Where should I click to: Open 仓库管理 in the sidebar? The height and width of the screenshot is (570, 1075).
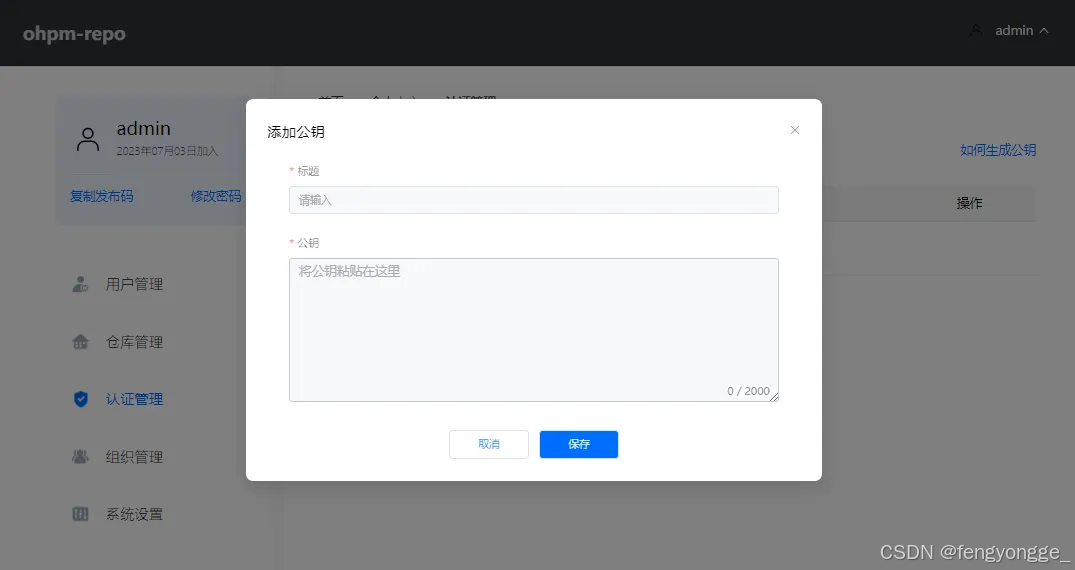[x=134, y=342]
